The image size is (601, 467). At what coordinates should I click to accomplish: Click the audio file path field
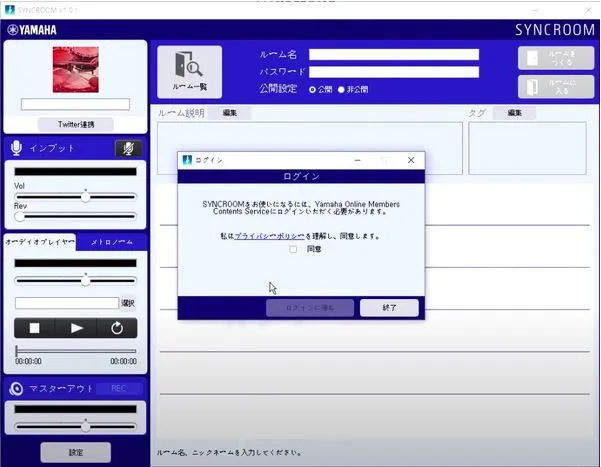tap(67, 303)
